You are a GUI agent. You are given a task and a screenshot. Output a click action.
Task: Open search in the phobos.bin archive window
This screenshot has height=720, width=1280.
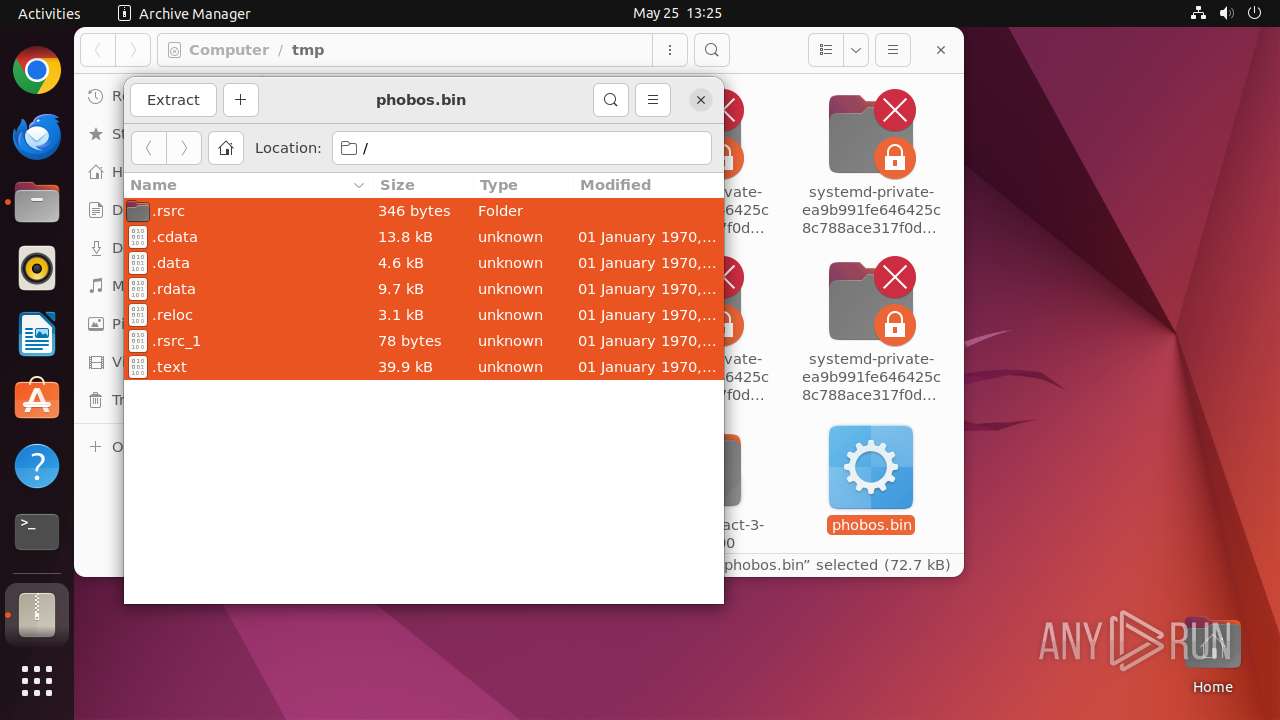tap(611, 100)
